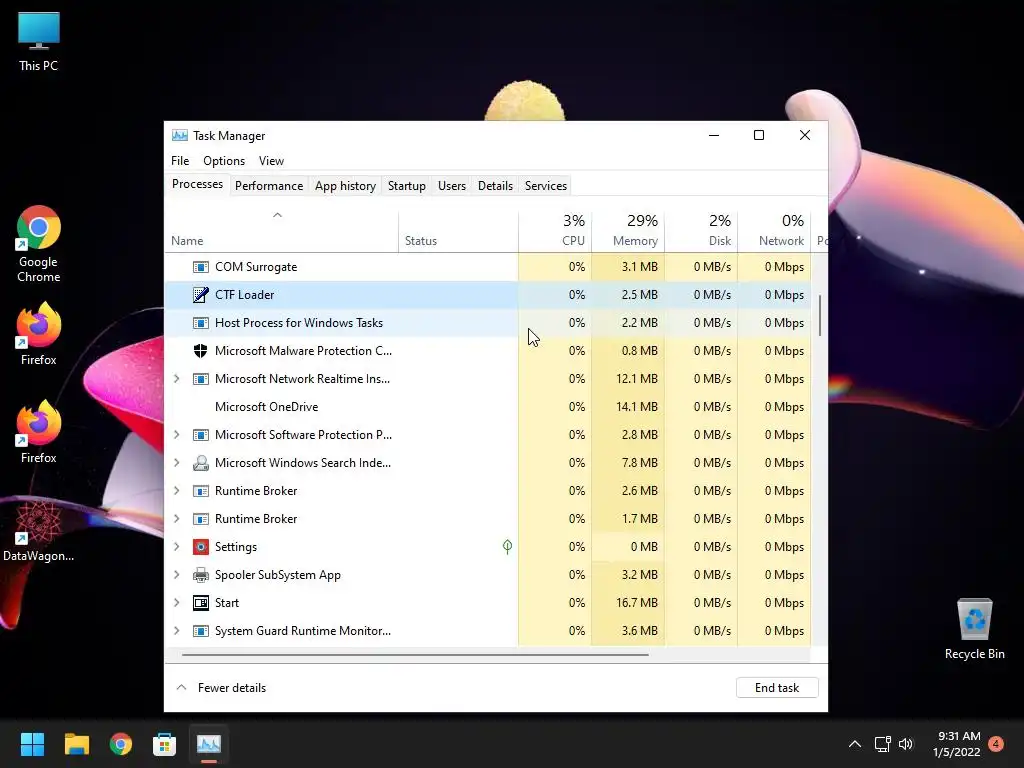Sort by Disk usage column

701,232
